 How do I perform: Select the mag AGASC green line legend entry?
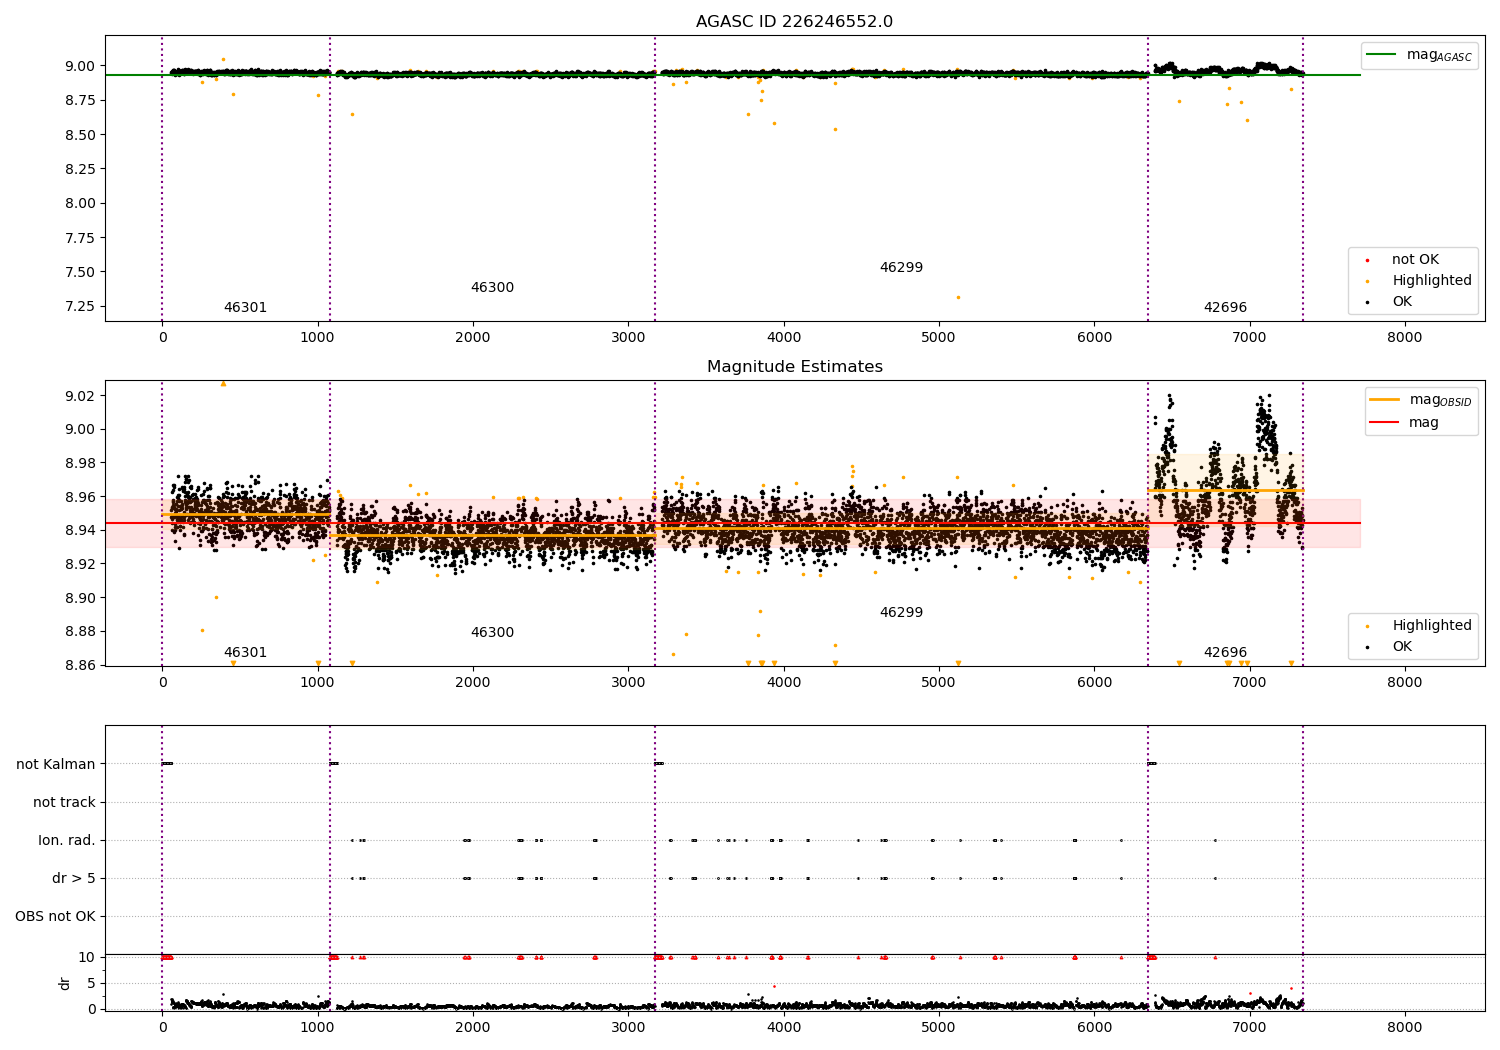(x=1420, y=55)
